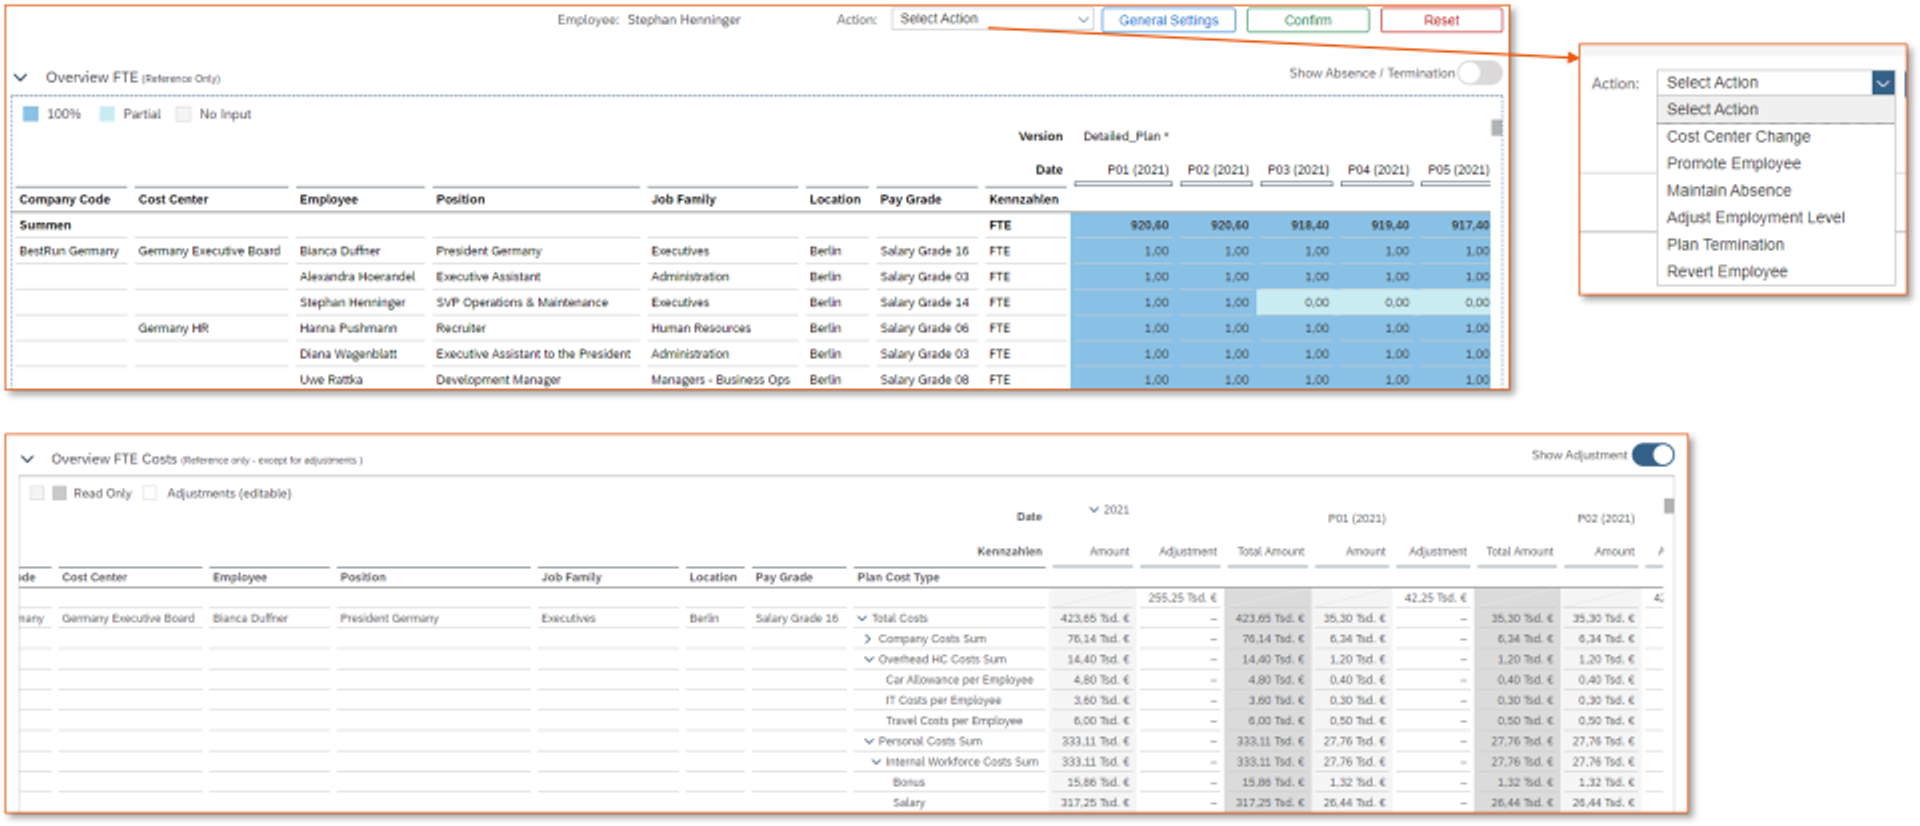
Task: Click the No Input legend swatch
Action: coord(183,114)
